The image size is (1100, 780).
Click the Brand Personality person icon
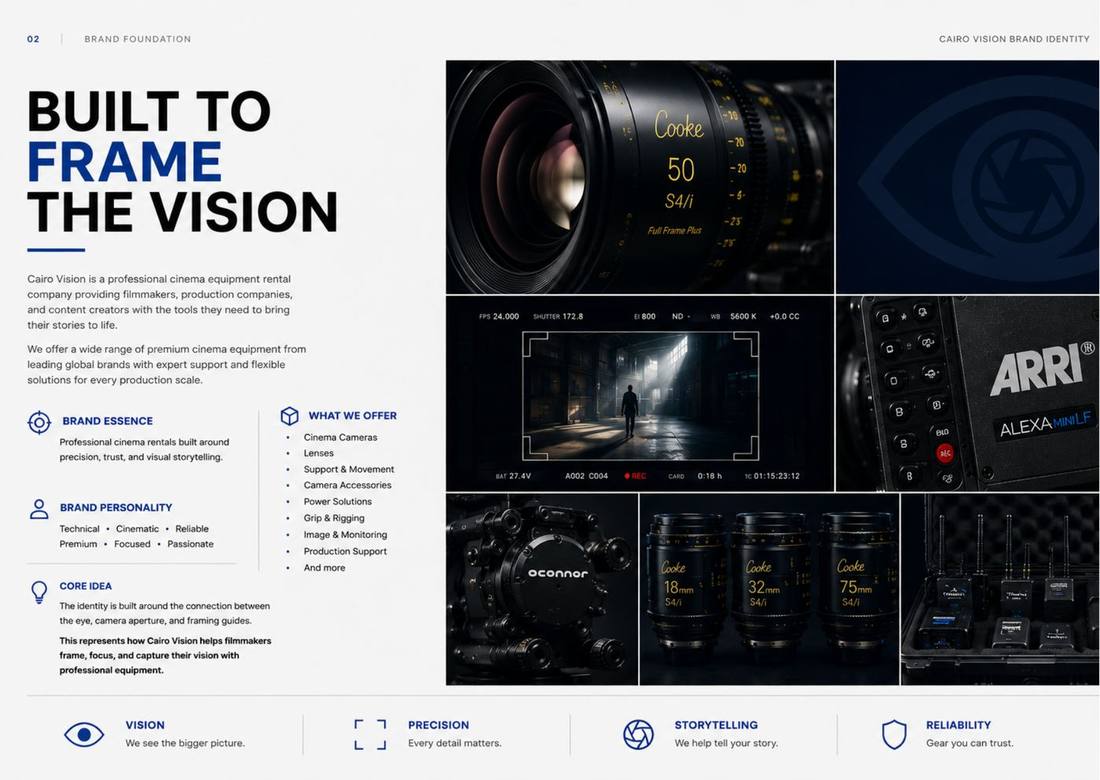39,509
